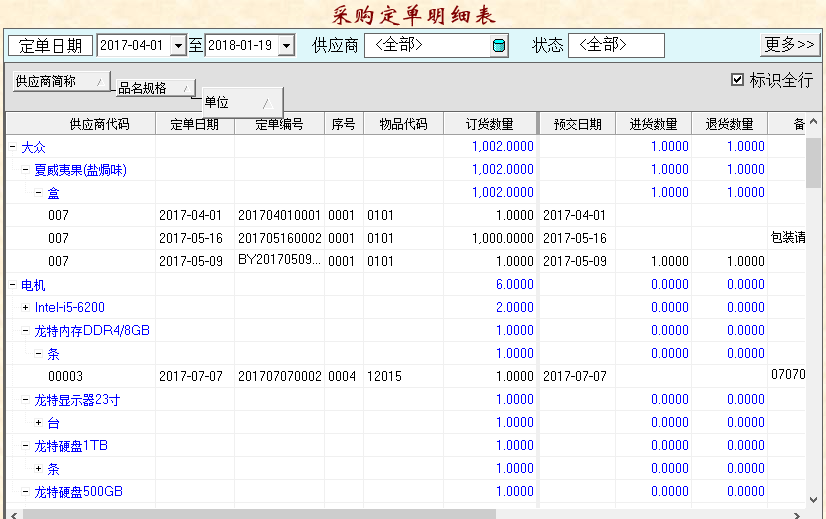Click the 大众 group label
Viewport: 826px width, 519px height.
(33, 147)
